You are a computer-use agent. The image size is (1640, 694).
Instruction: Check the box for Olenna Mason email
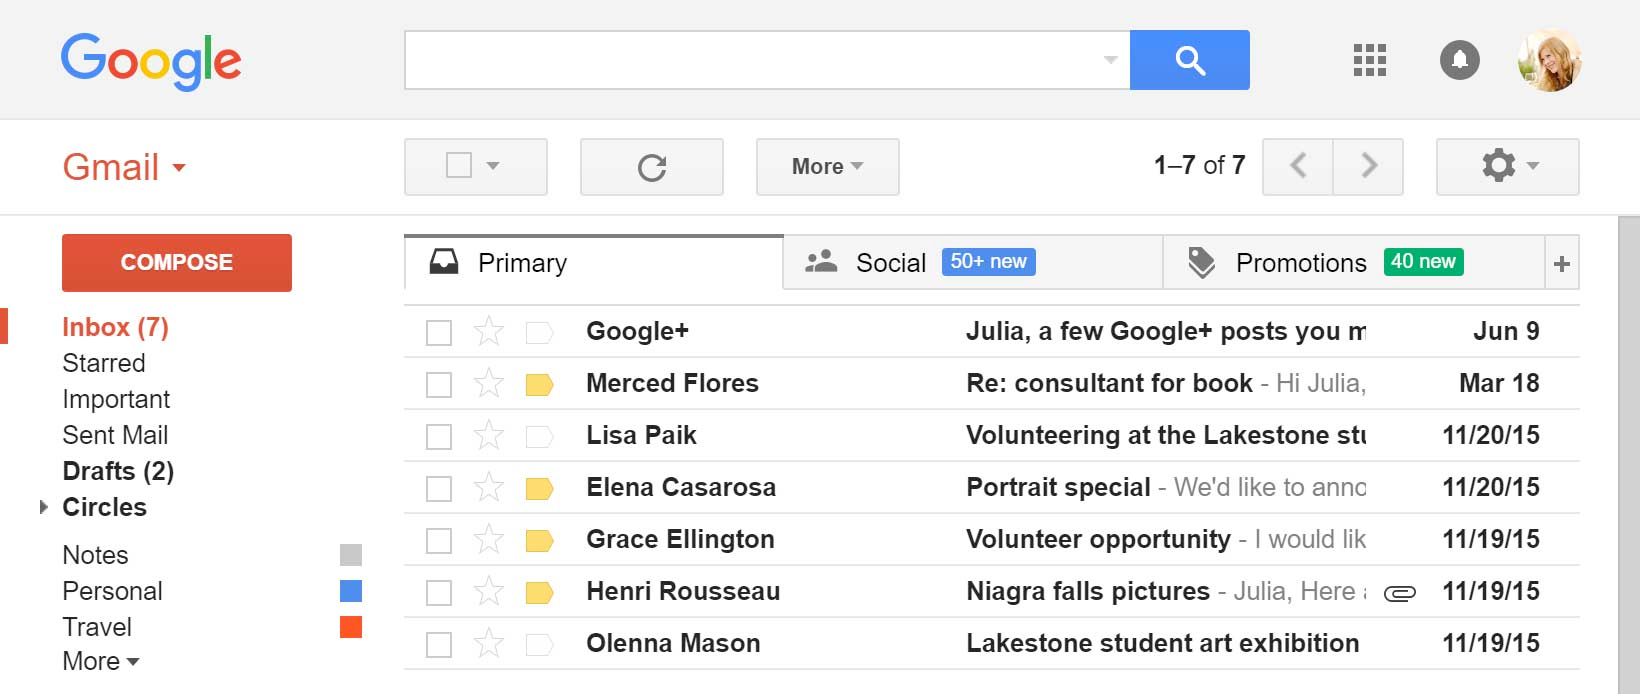439,644
